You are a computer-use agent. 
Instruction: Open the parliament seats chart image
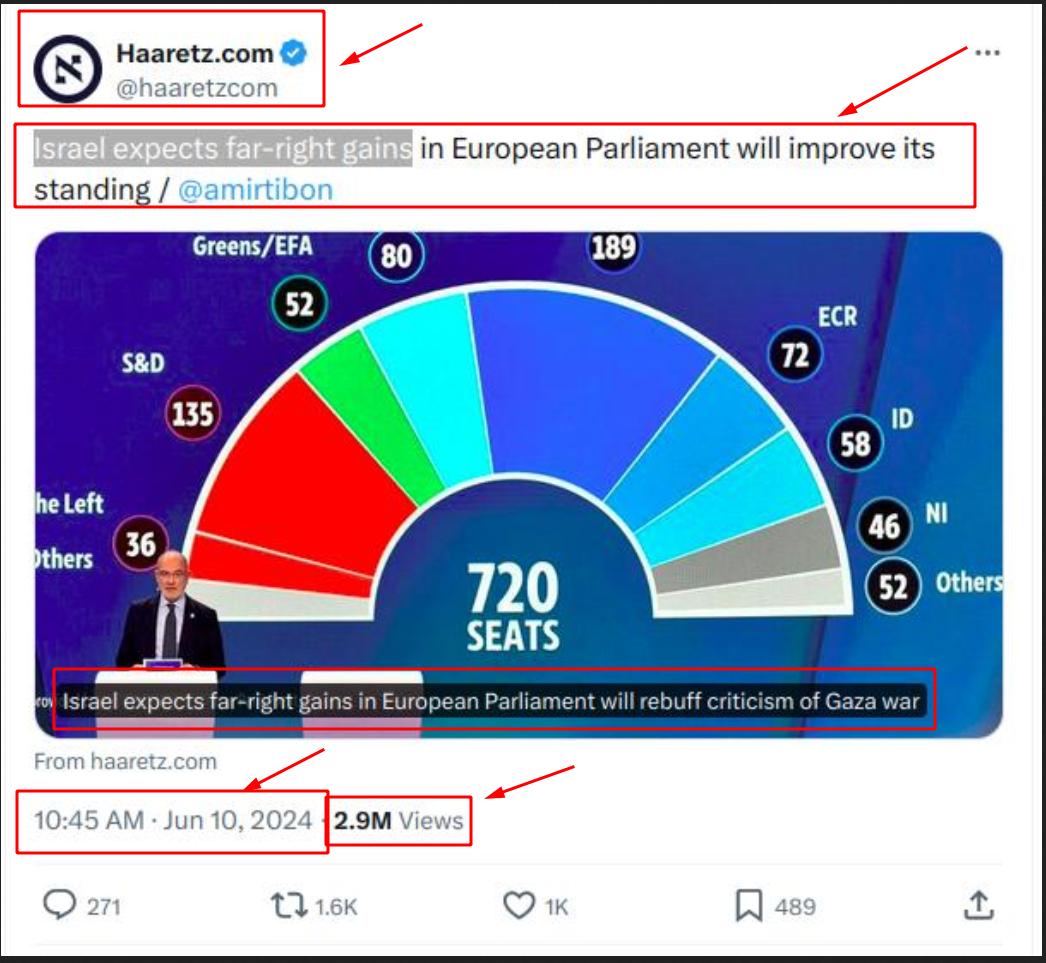tap(520, 450)
